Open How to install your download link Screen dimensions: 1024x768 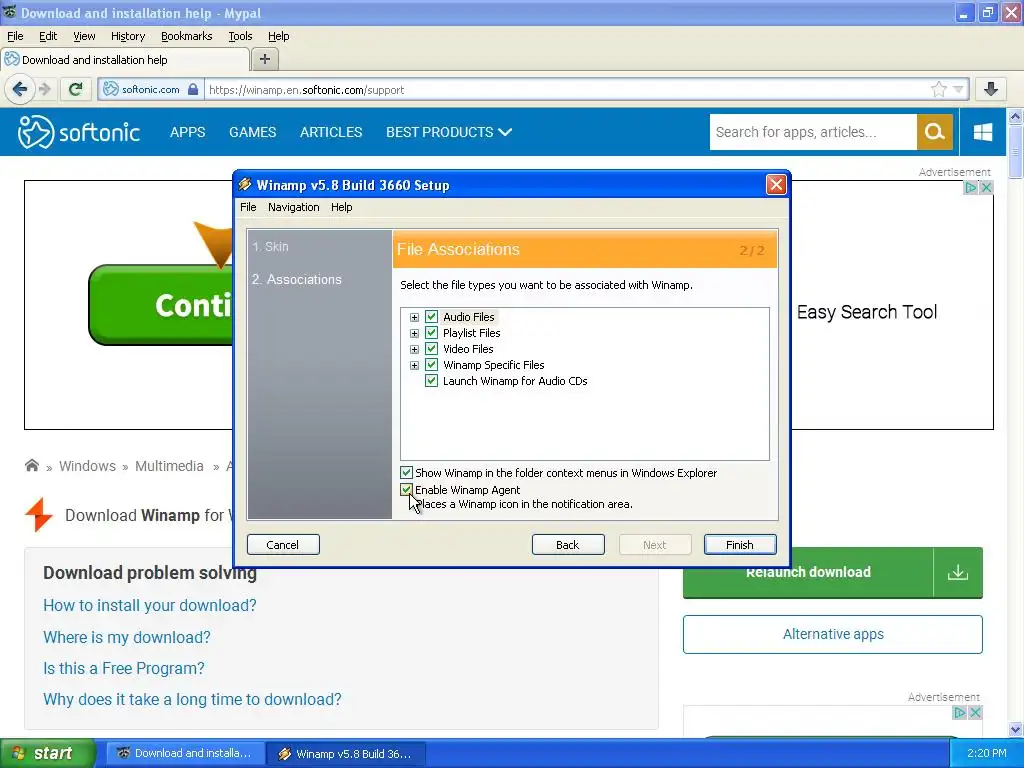pyautogui.click(x=150, y=605)
